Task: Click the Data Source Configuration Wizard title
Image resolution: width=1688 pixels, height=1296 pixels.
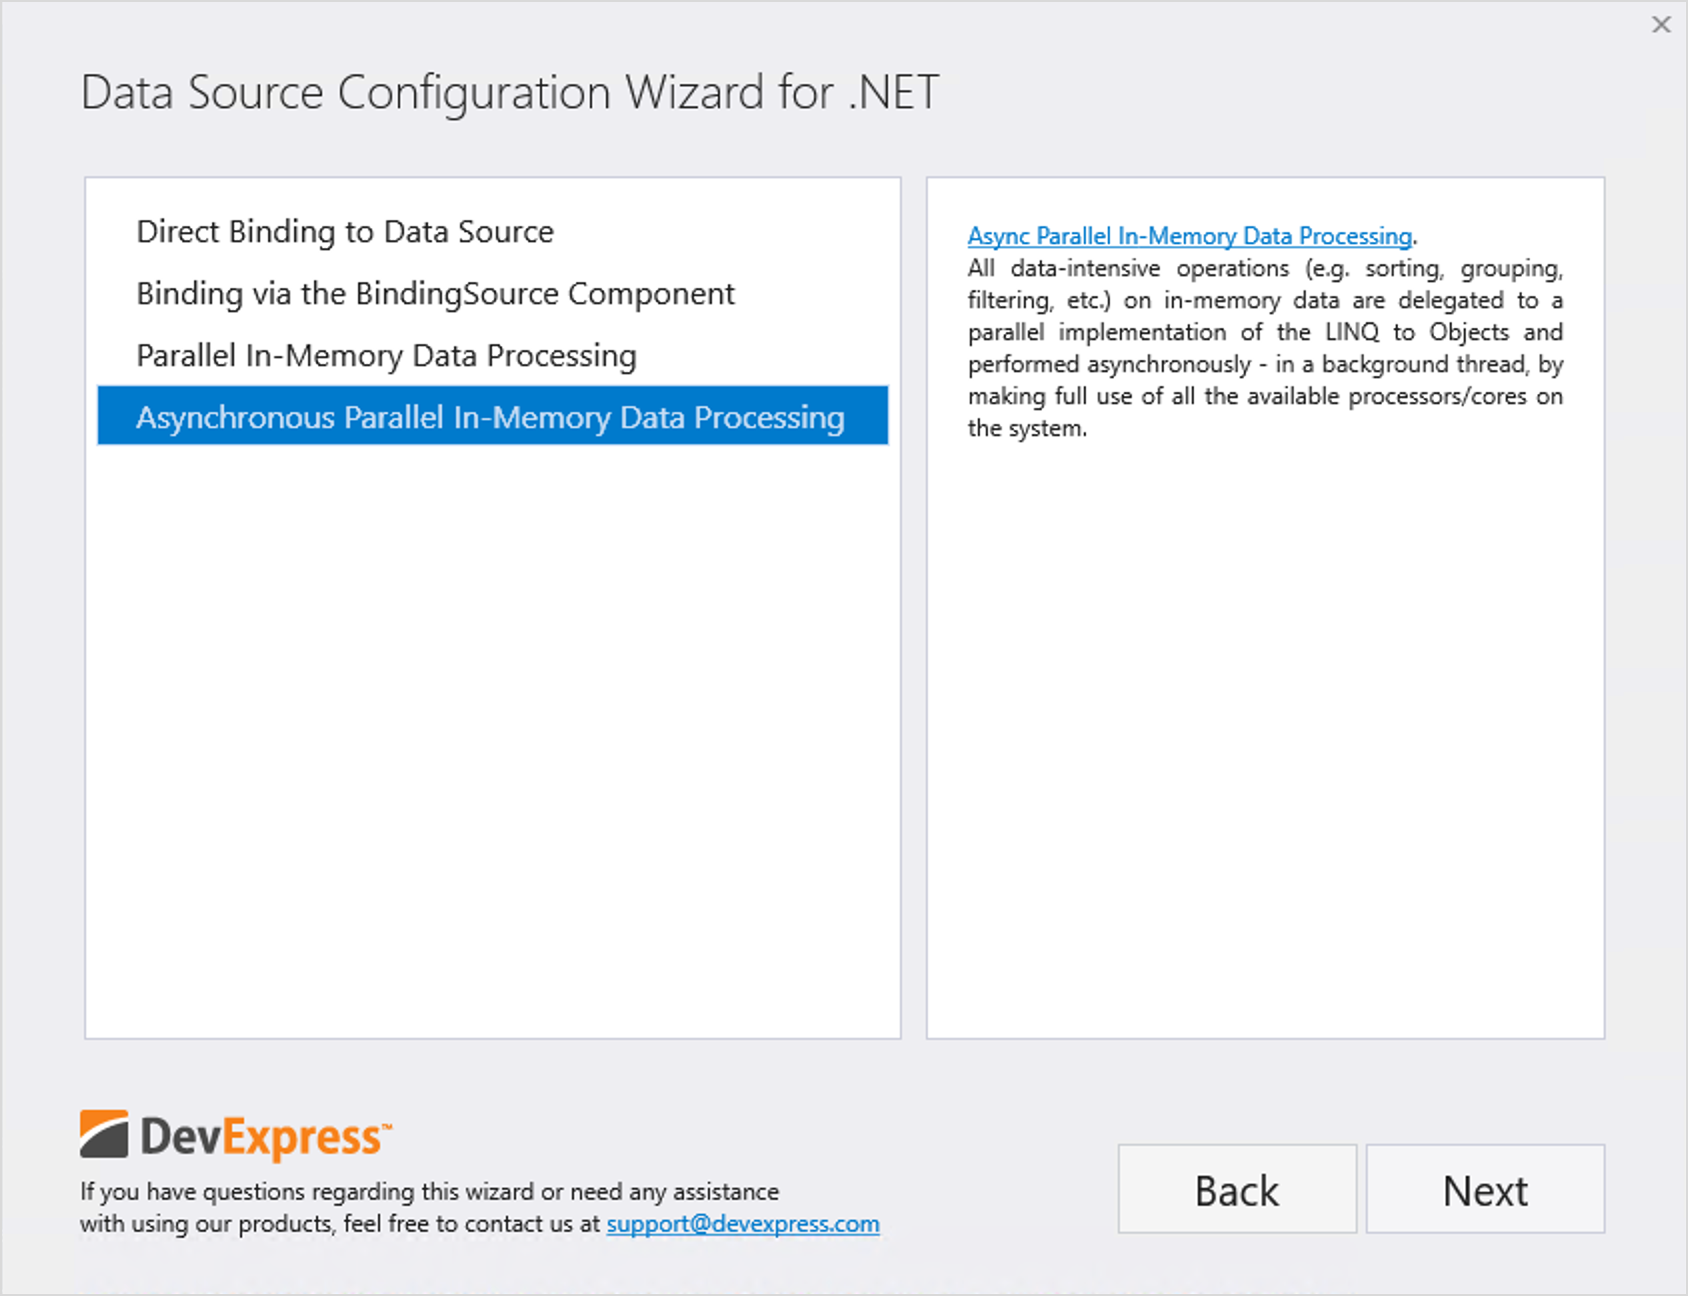Action: (510, 93)
